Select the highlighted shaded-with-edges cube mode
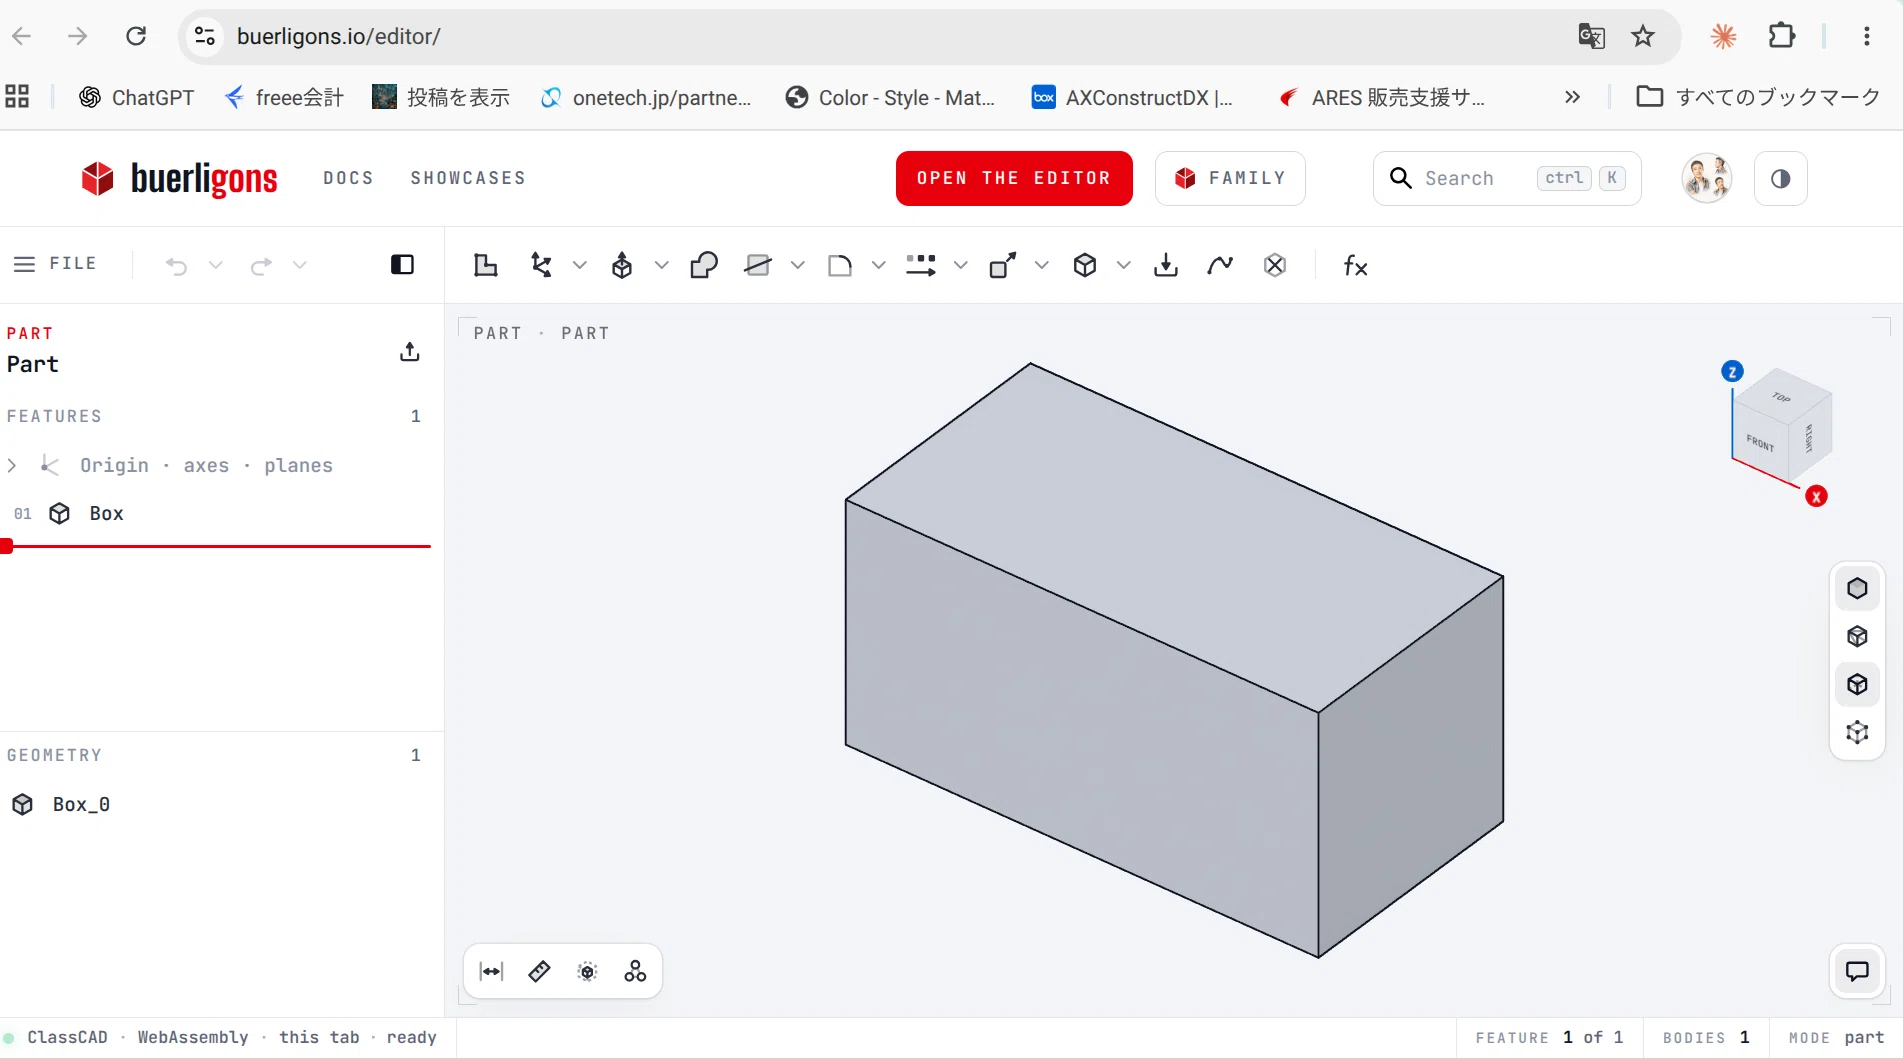 click(1857, 685)
